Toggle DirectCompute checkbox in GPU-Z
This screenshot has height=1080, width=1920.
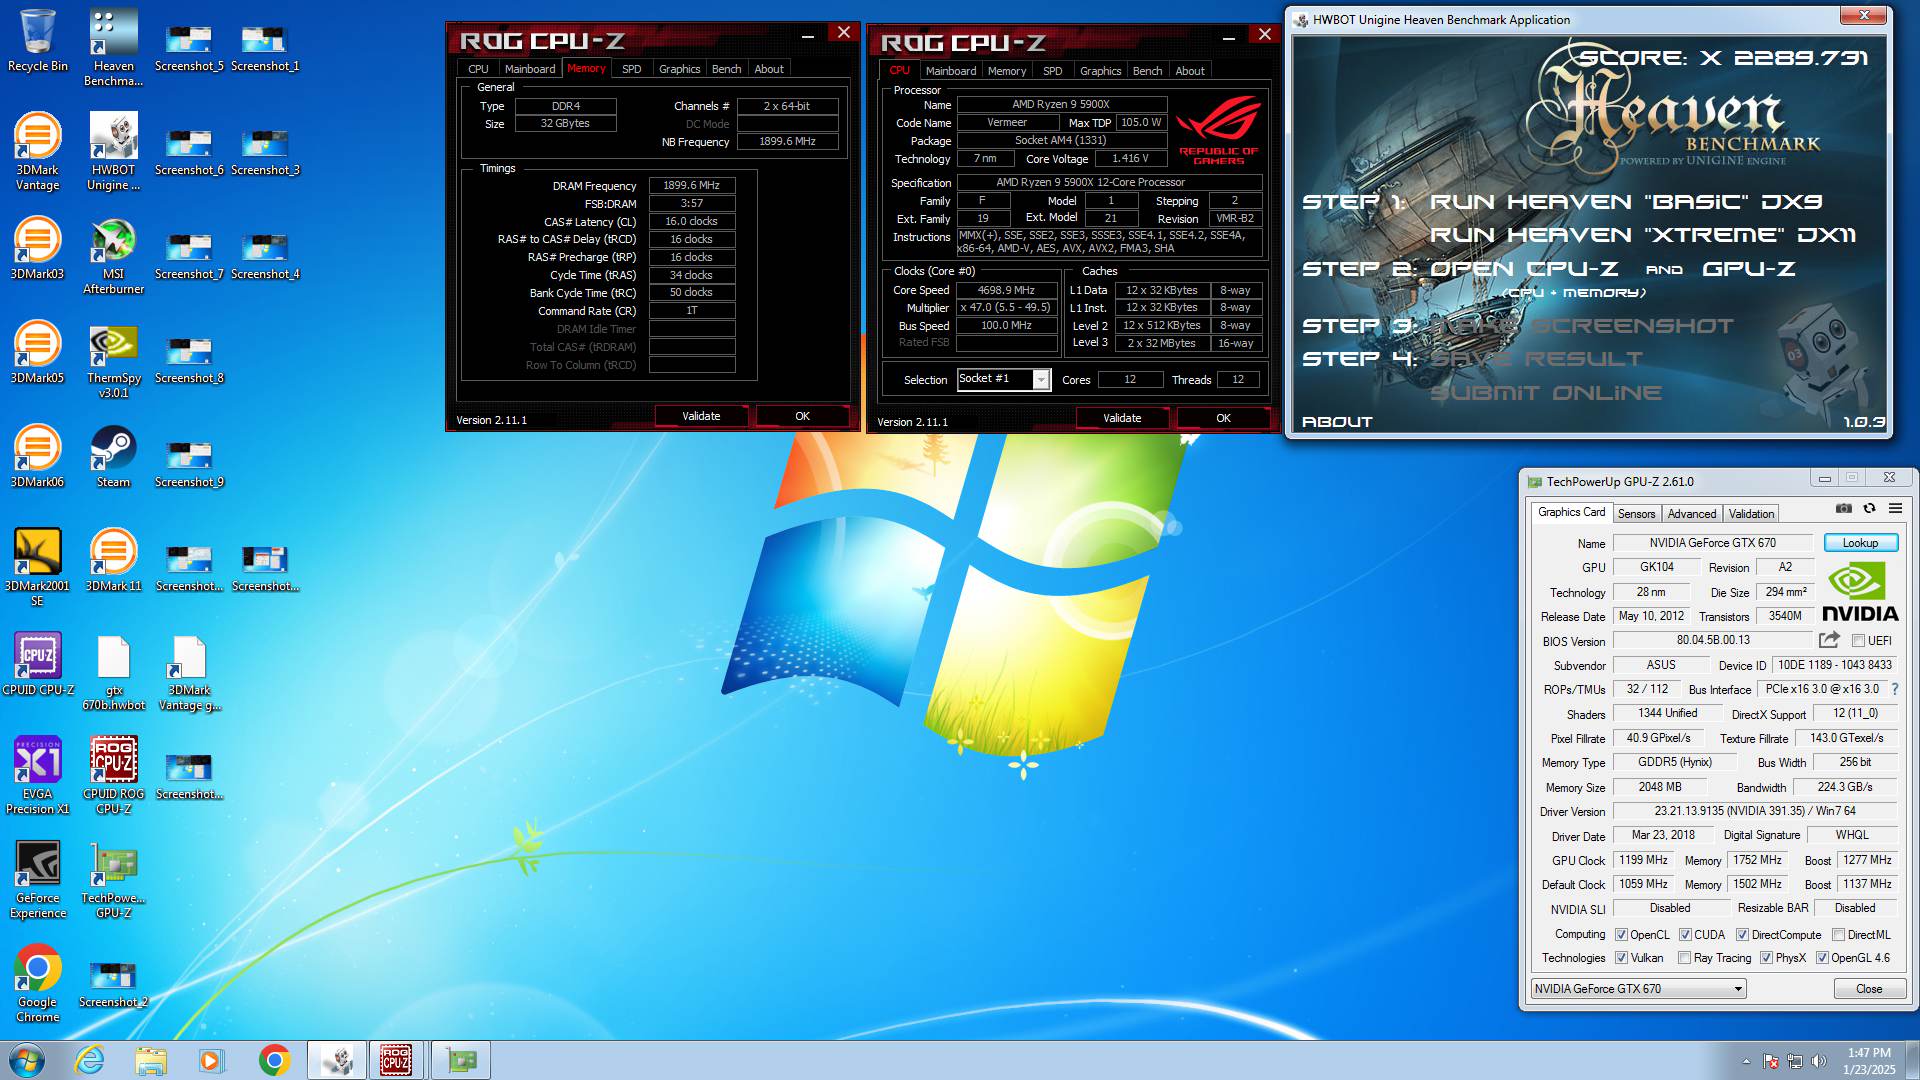(x=1742, y=935)
